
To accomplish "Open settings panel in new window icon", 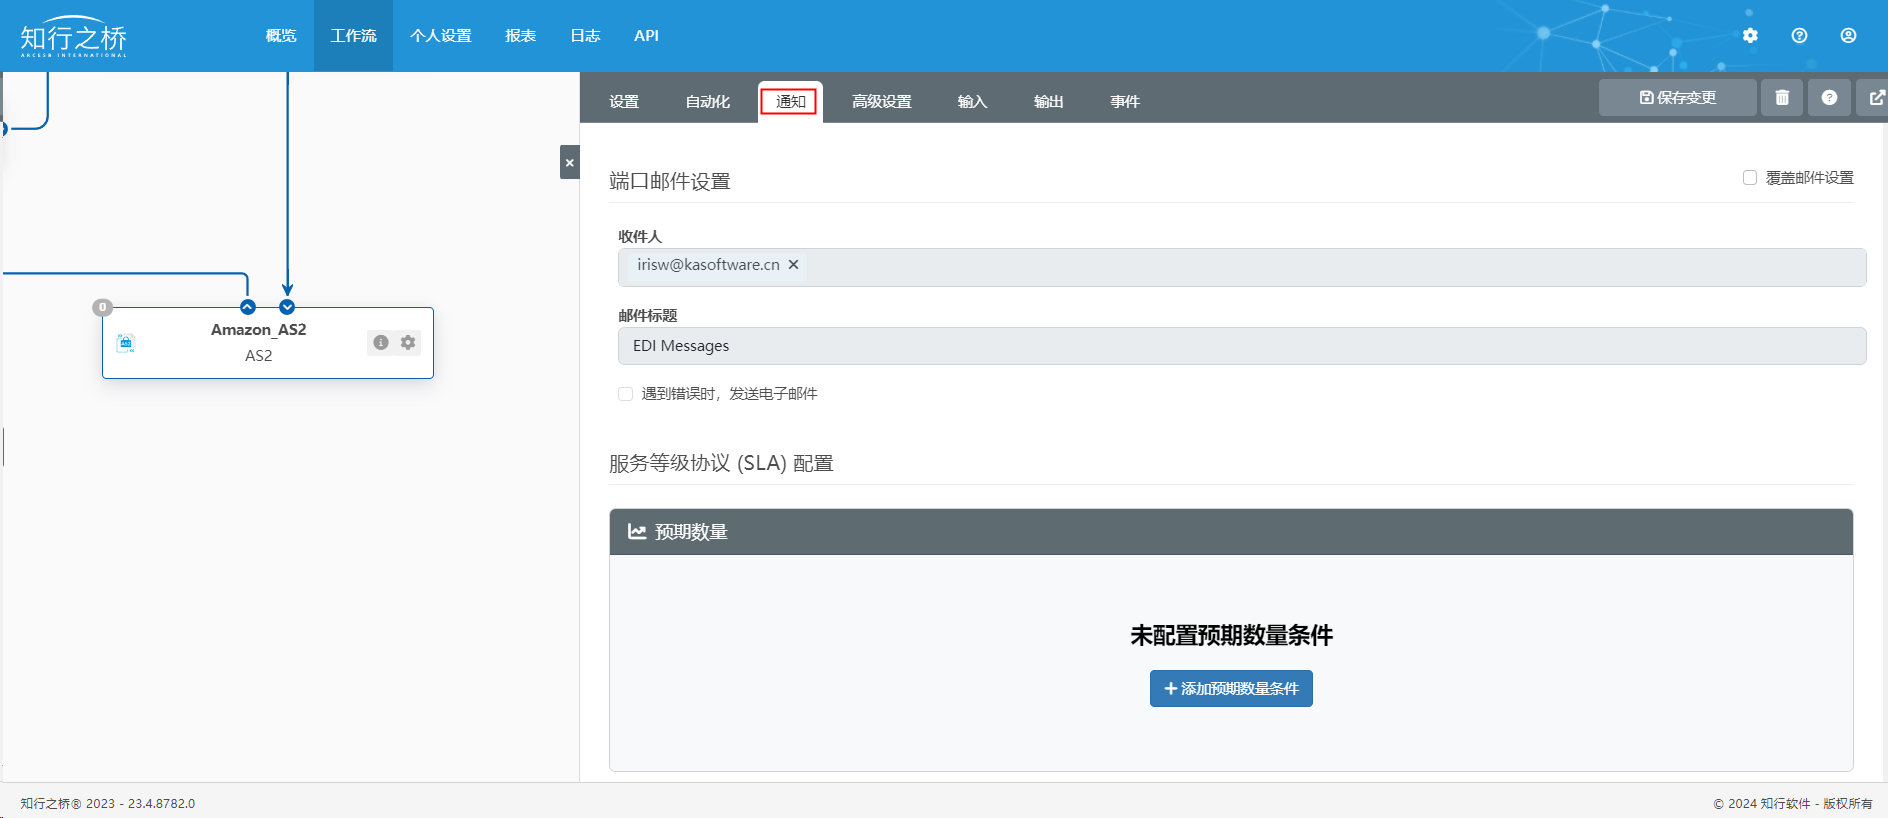I will point(1876,98).
